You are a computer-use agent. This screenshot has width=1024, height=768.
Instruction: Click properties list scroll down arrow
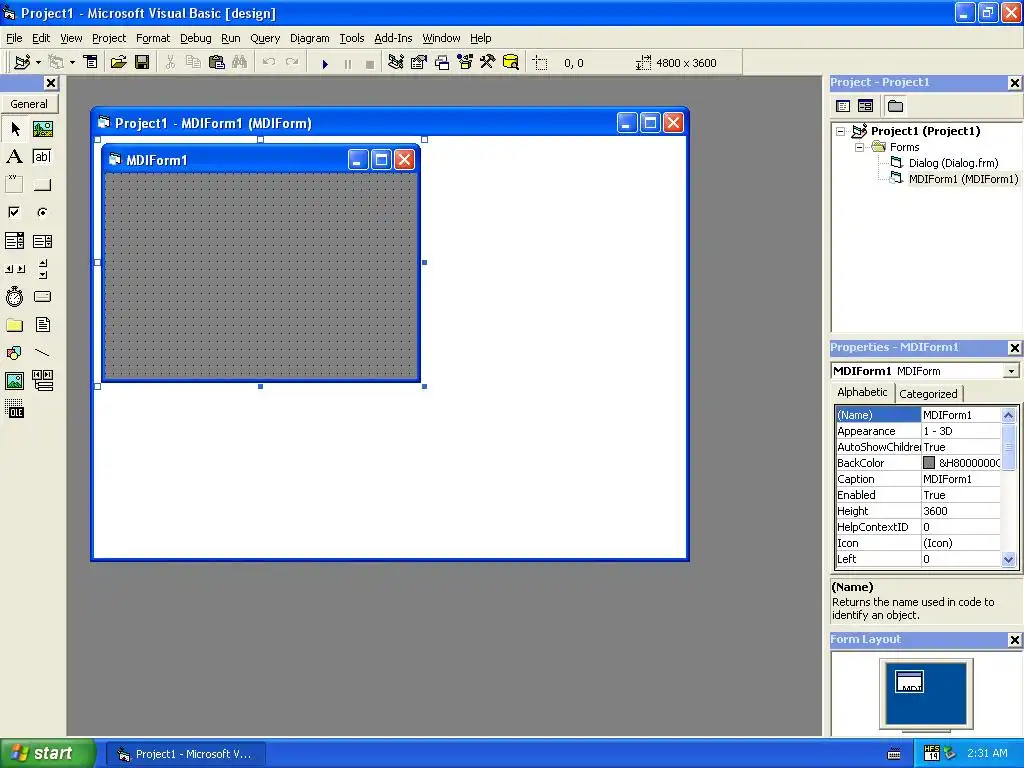pos(1008,559)
